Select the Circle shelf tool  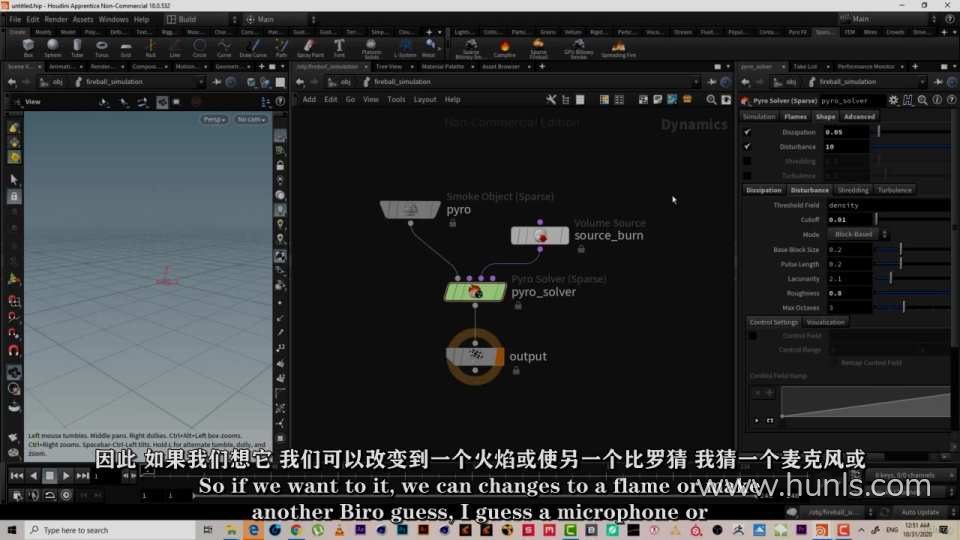(x=200, y=47)
